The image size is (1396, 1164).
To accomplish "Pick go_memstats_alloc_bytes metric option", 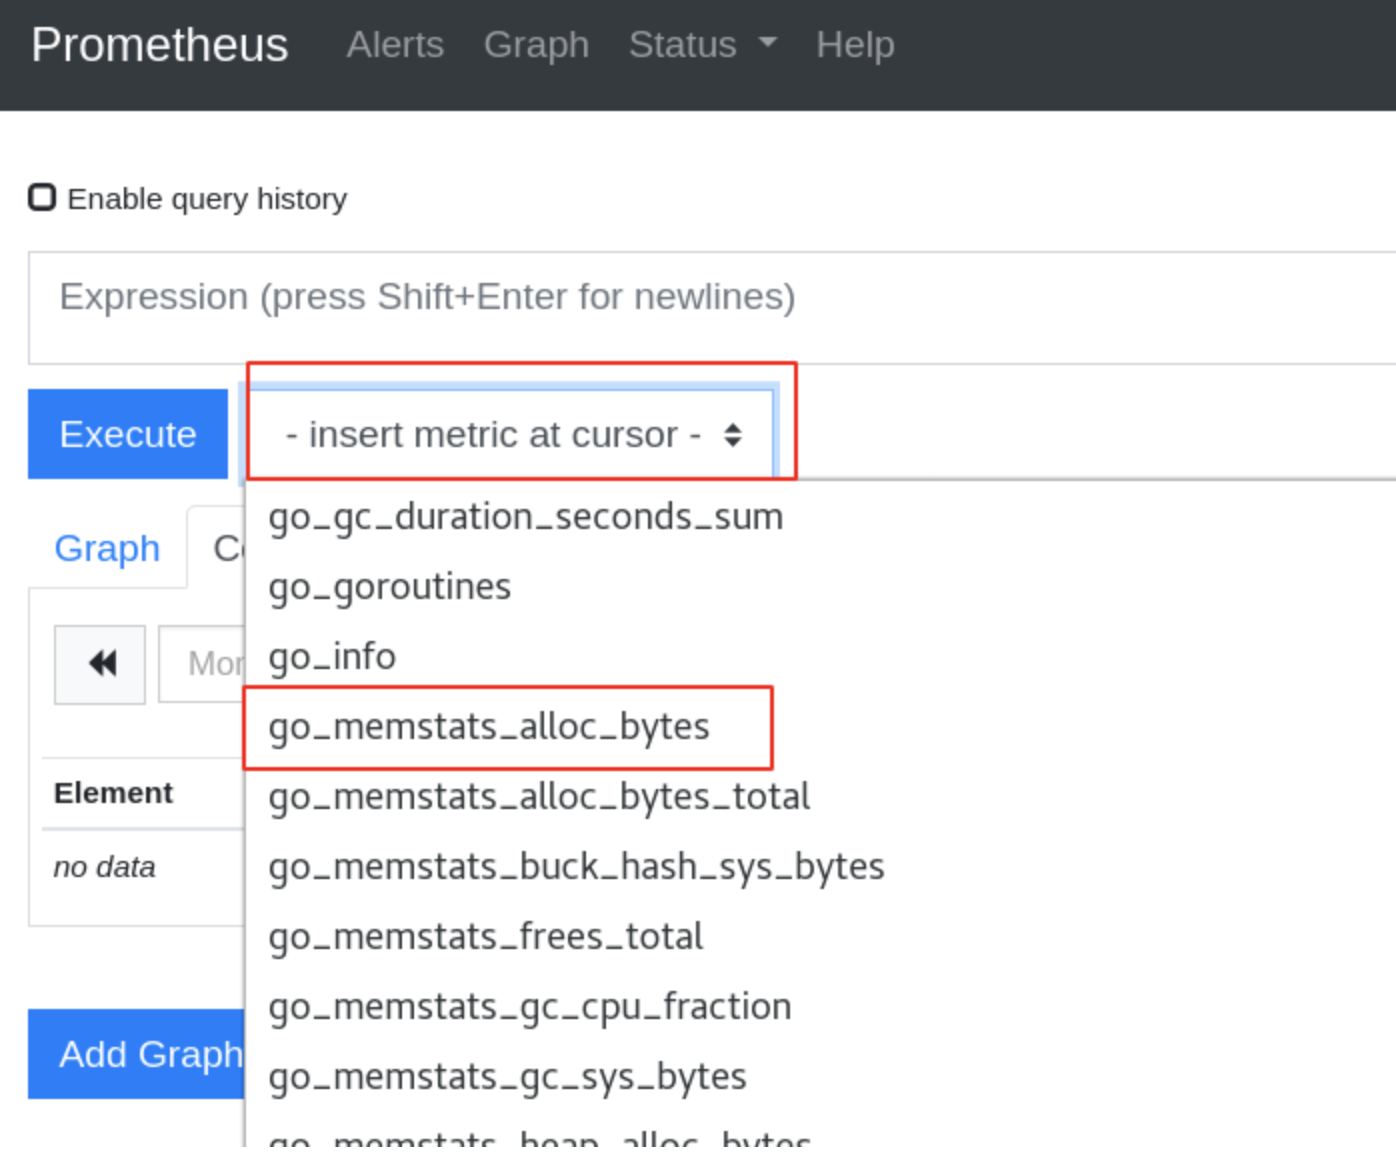I will pos(489,727).
